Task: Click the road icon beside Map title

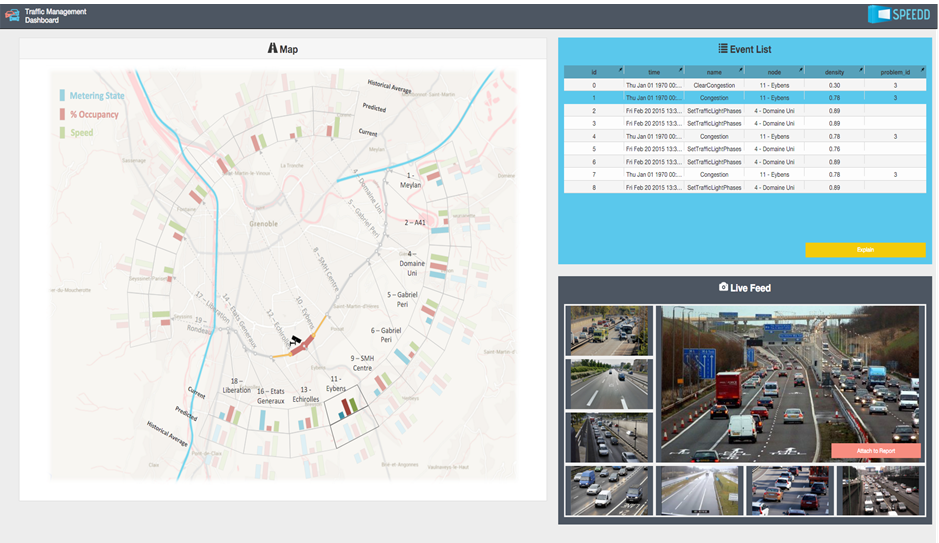Action: pyautogui.click(x=272, y=49)
